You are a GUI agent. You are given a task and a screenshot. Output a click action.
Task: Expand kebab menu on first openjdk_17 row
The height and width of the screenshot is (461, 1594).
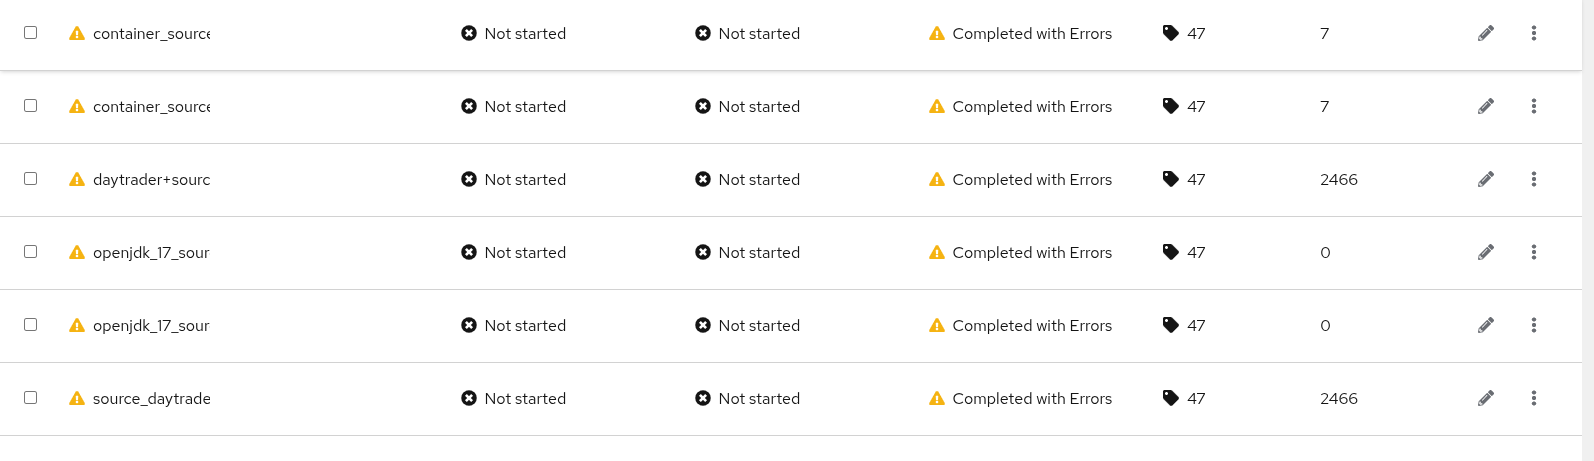pos(1533,252)
